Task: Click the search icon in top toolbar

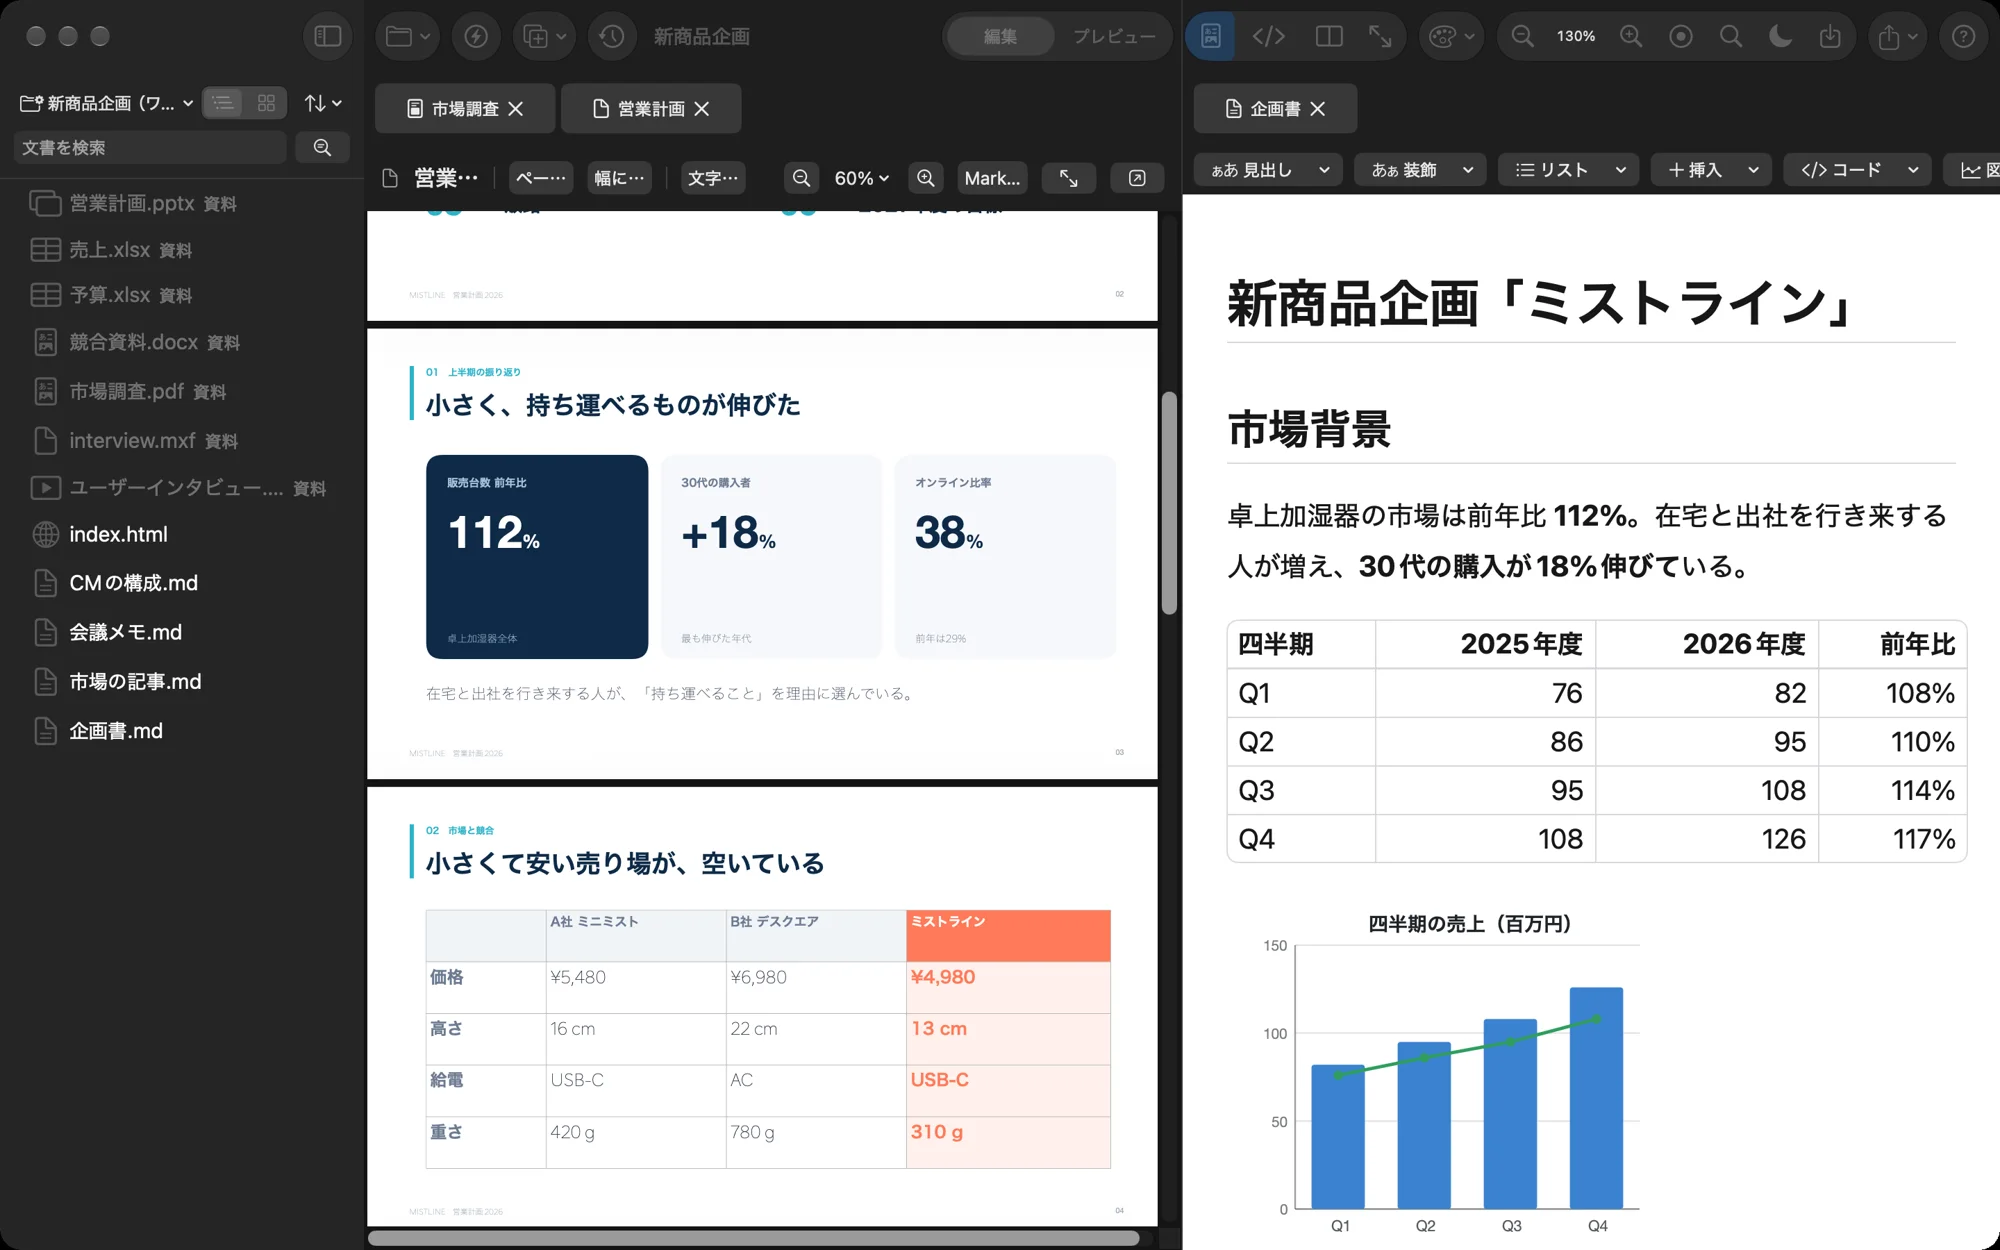Action: tap(1731, 37)
